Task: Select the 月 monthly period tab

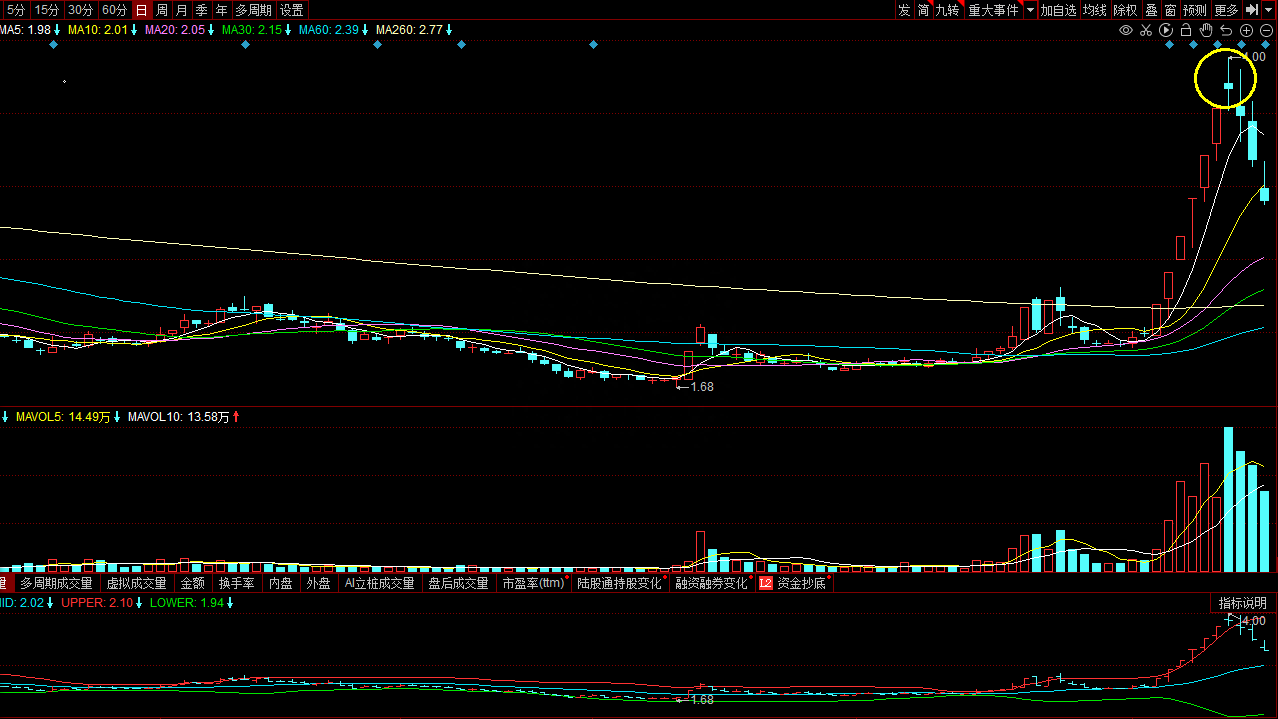Action: 181,10
